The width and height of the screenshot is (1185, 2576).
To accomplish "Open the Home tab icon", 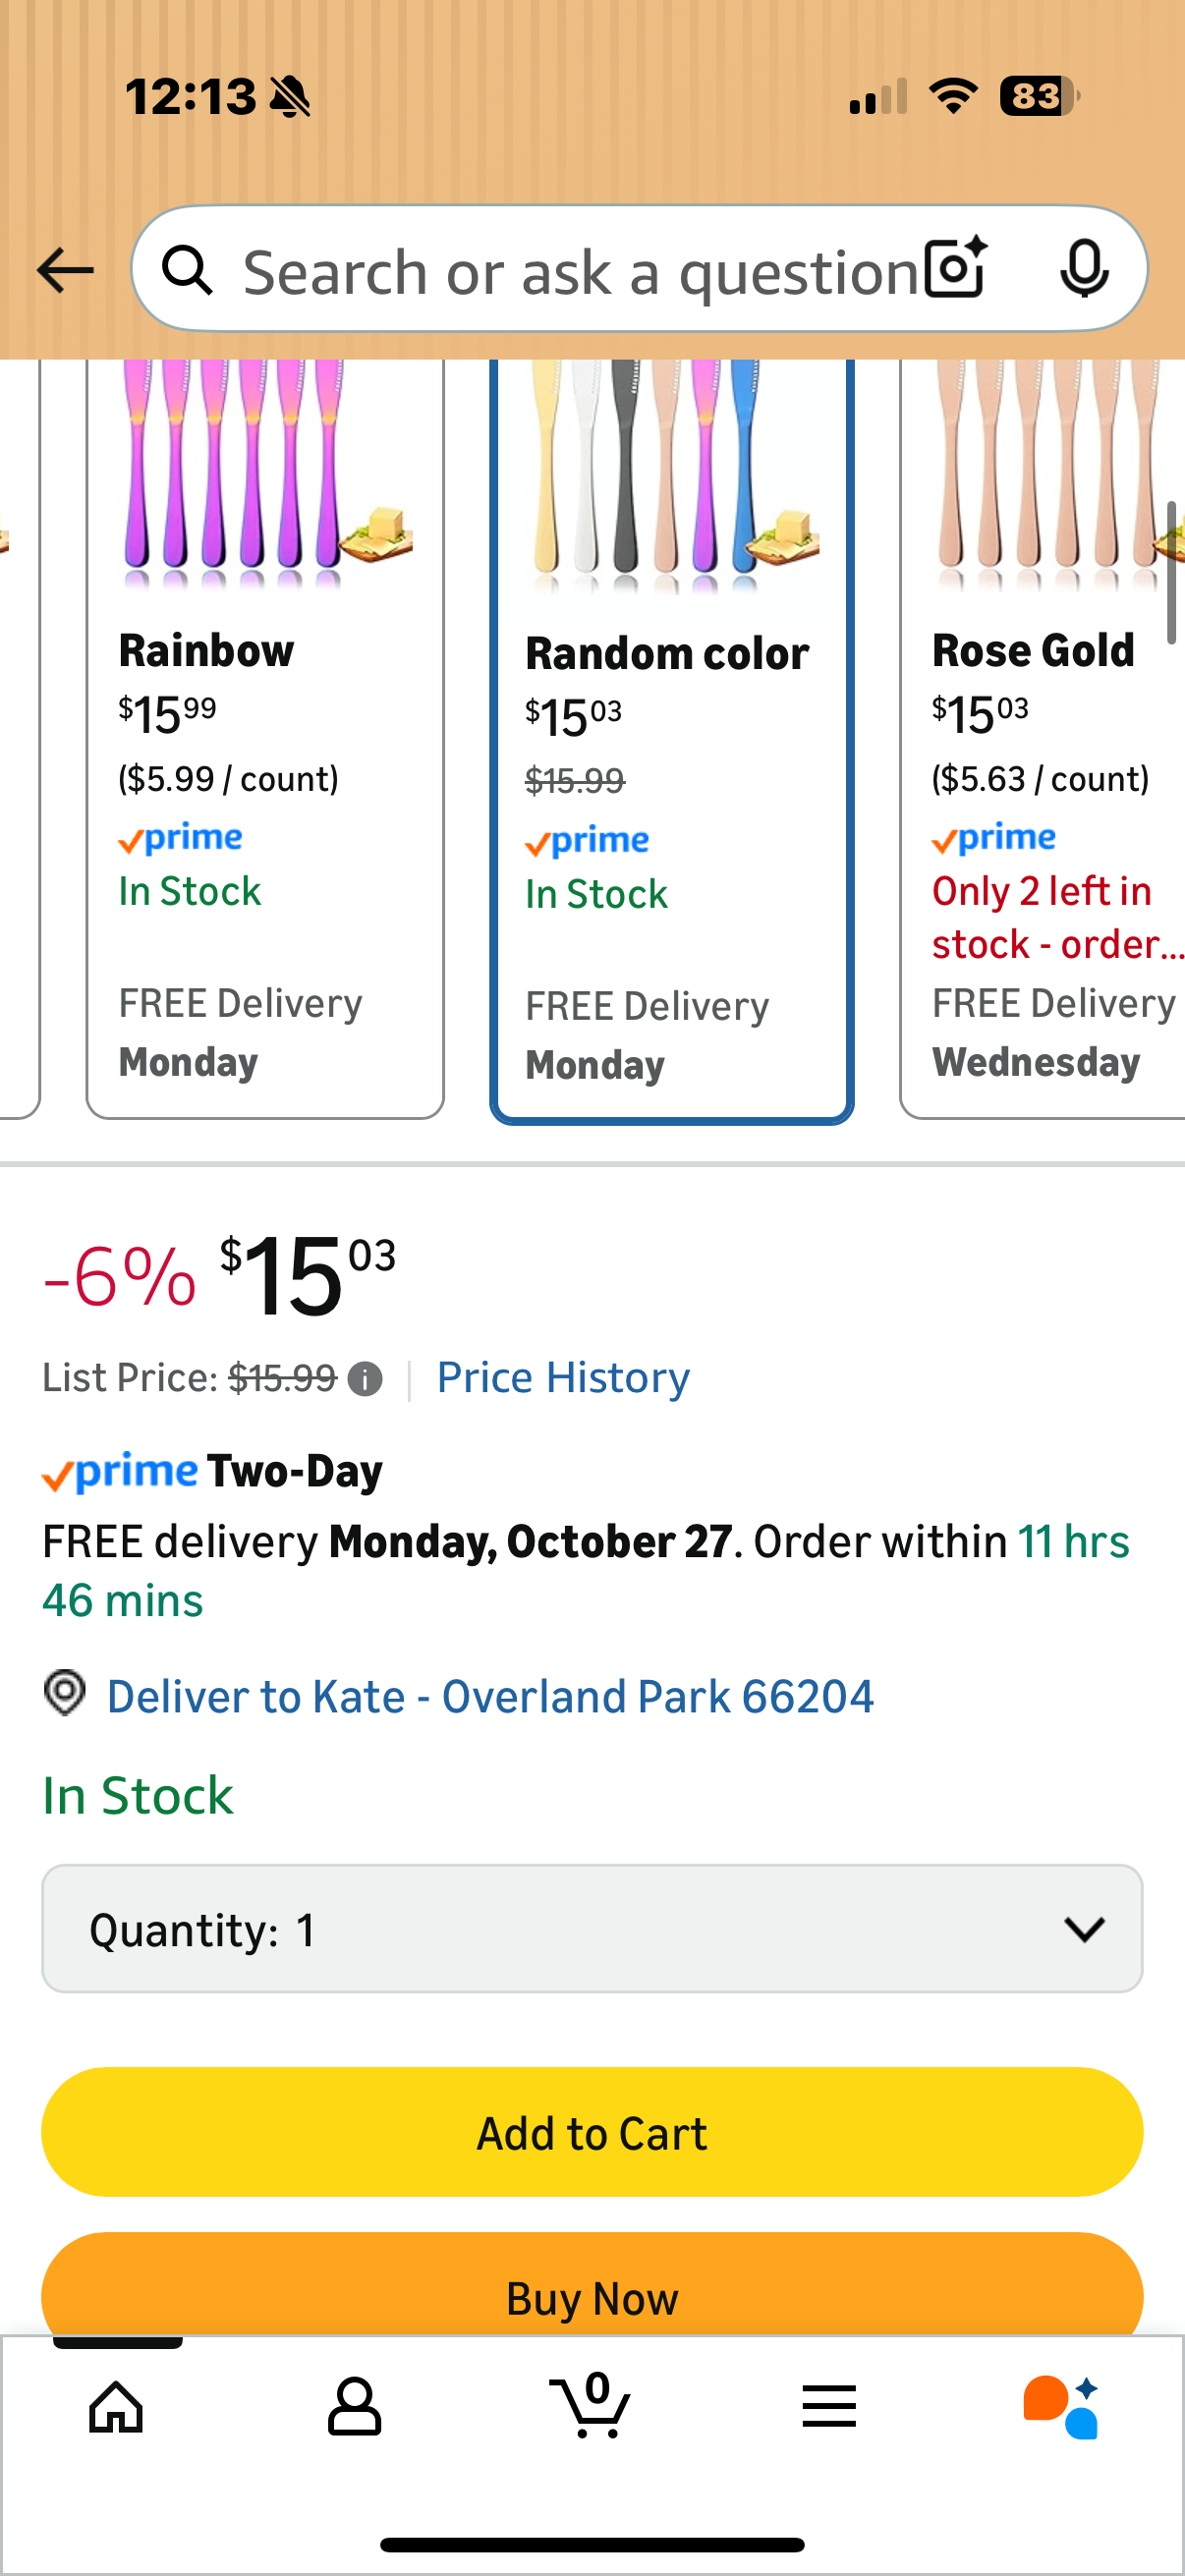I will point(117,2406).
